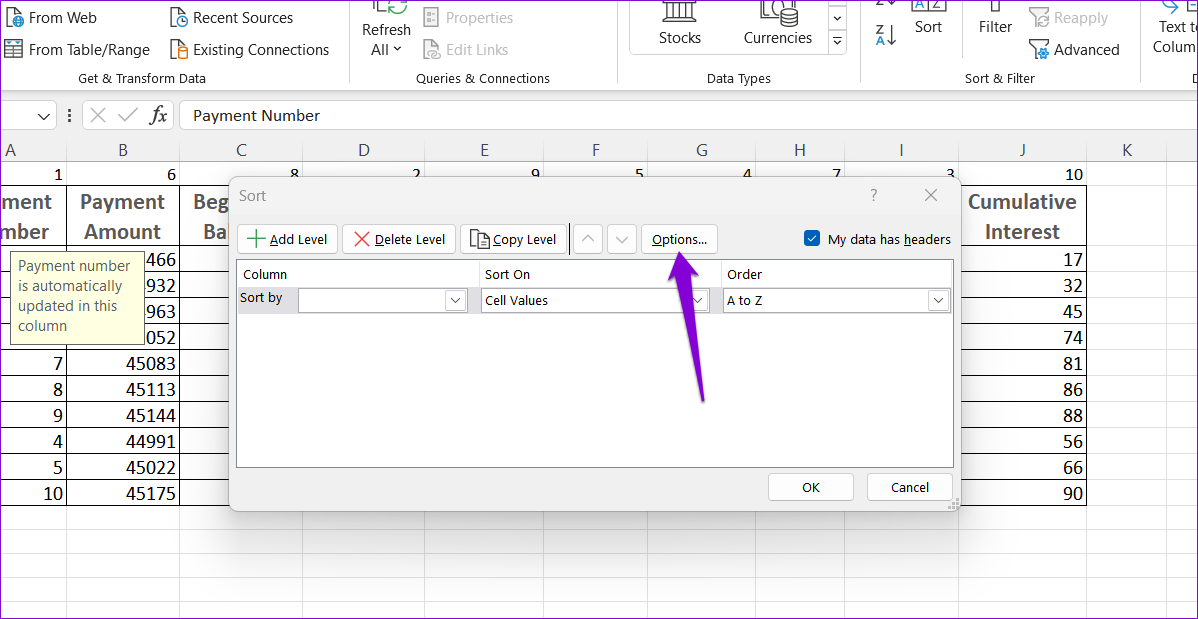Open Sort dialog help question mark
The image size is (1198, 619).
pyautogui.click(x=873, y=196)
